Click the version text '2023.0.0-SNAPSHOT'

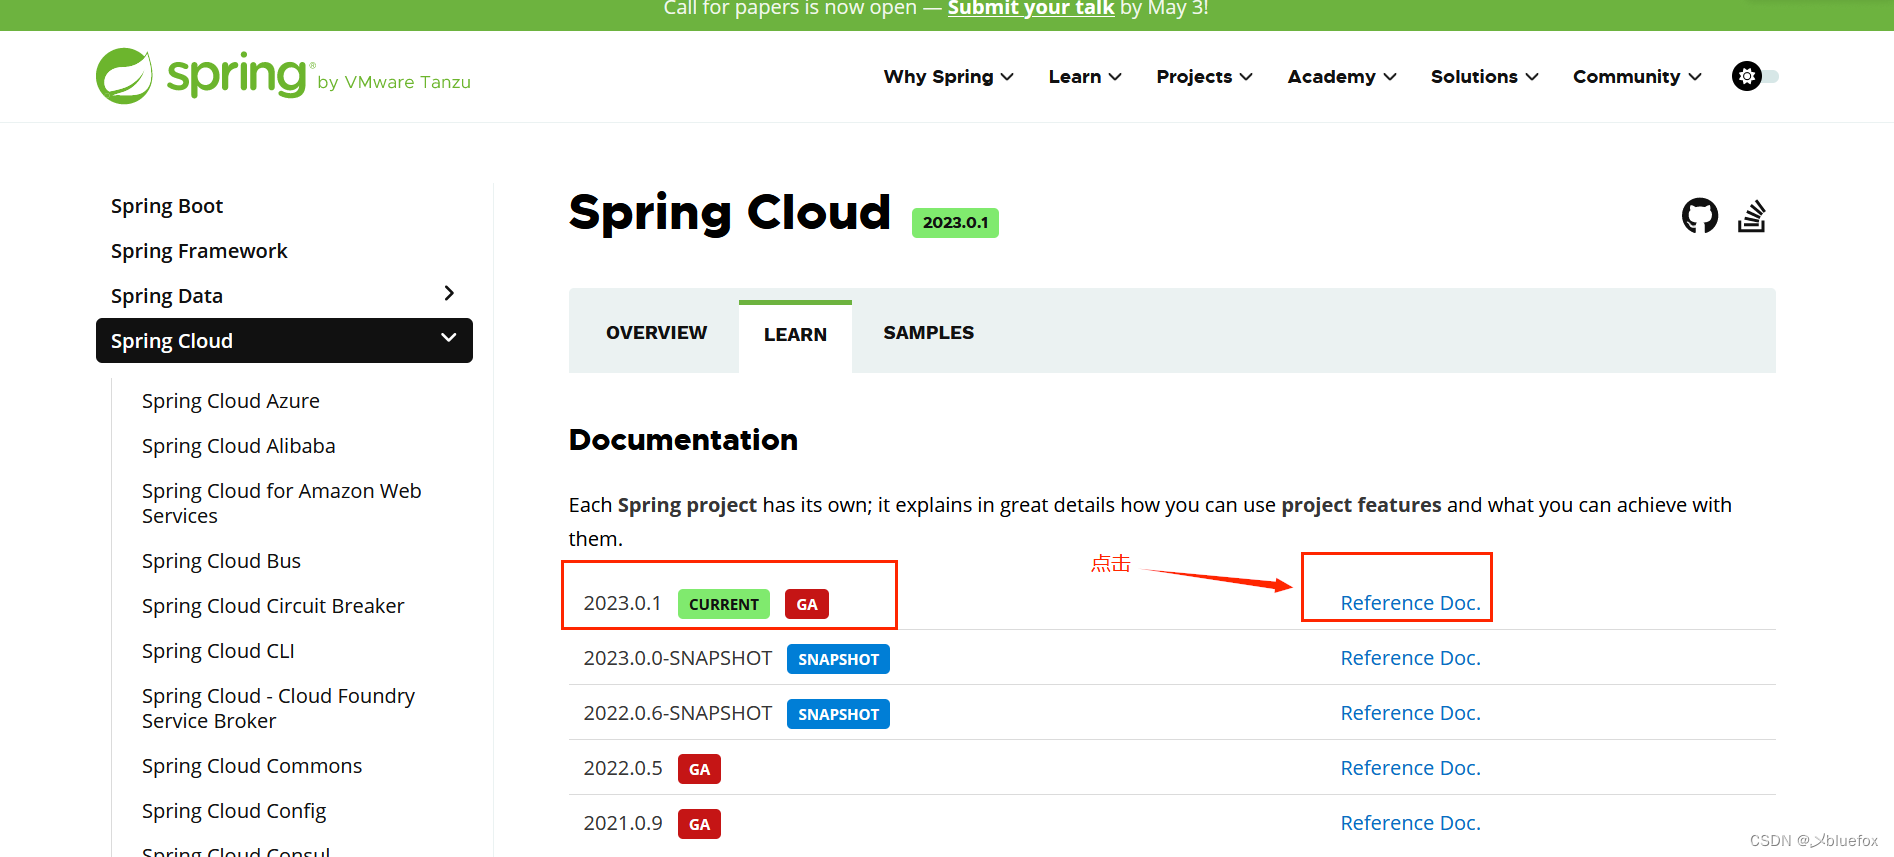coord(678,658)
